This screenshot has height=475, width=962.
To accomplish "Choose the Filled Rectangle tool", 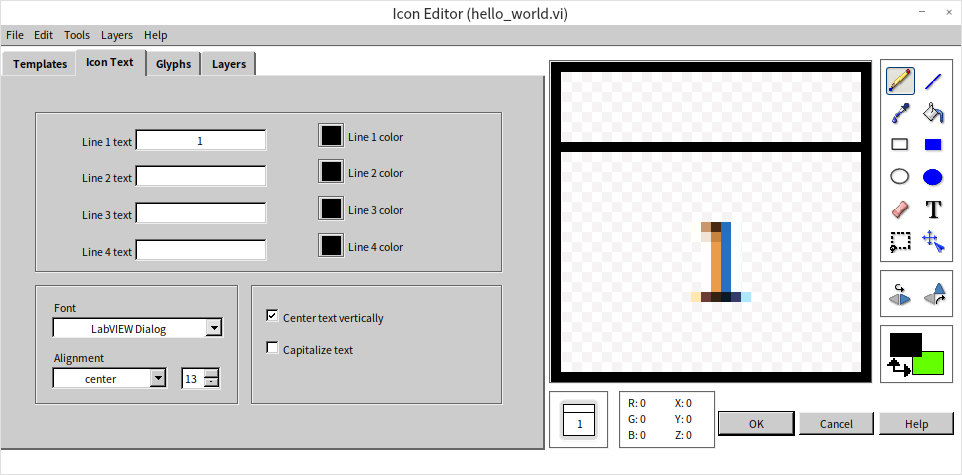I will 933,144.
